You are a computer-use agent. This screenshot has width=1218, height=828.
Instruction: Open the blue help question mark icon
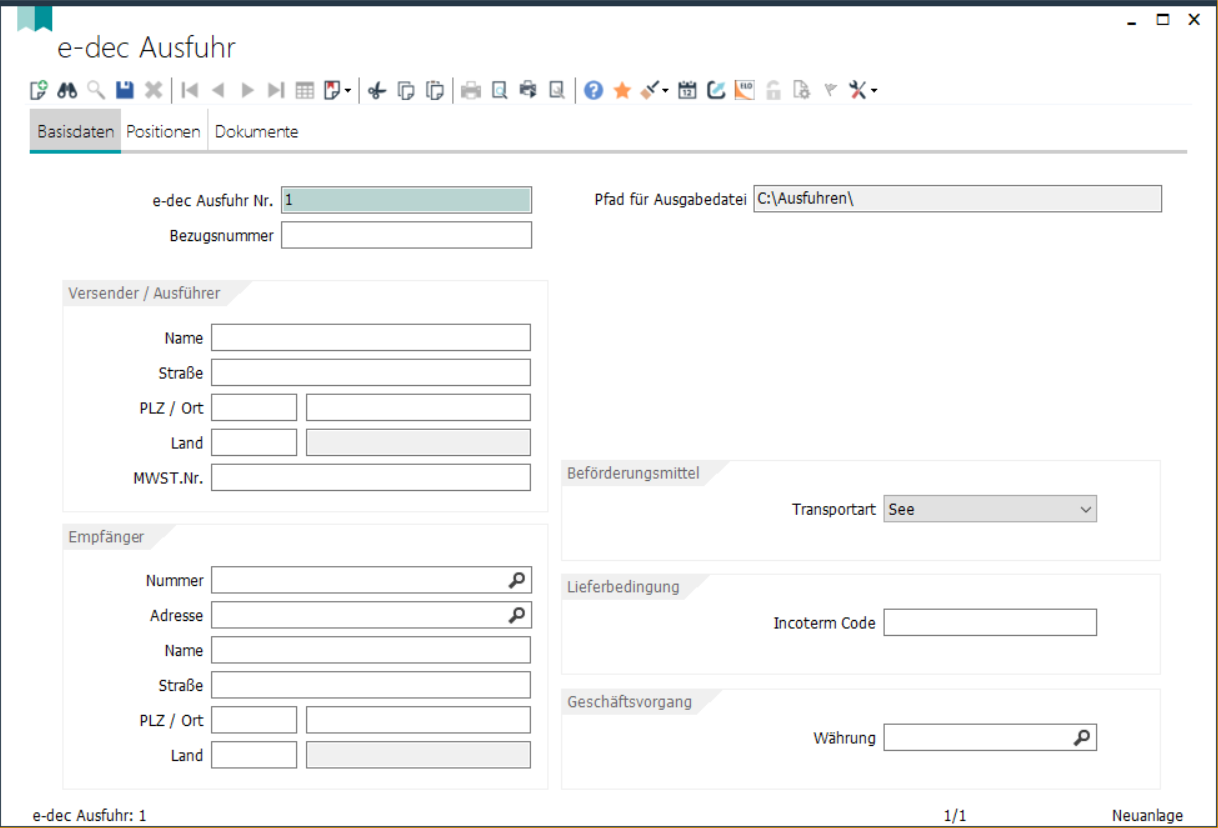593,91
